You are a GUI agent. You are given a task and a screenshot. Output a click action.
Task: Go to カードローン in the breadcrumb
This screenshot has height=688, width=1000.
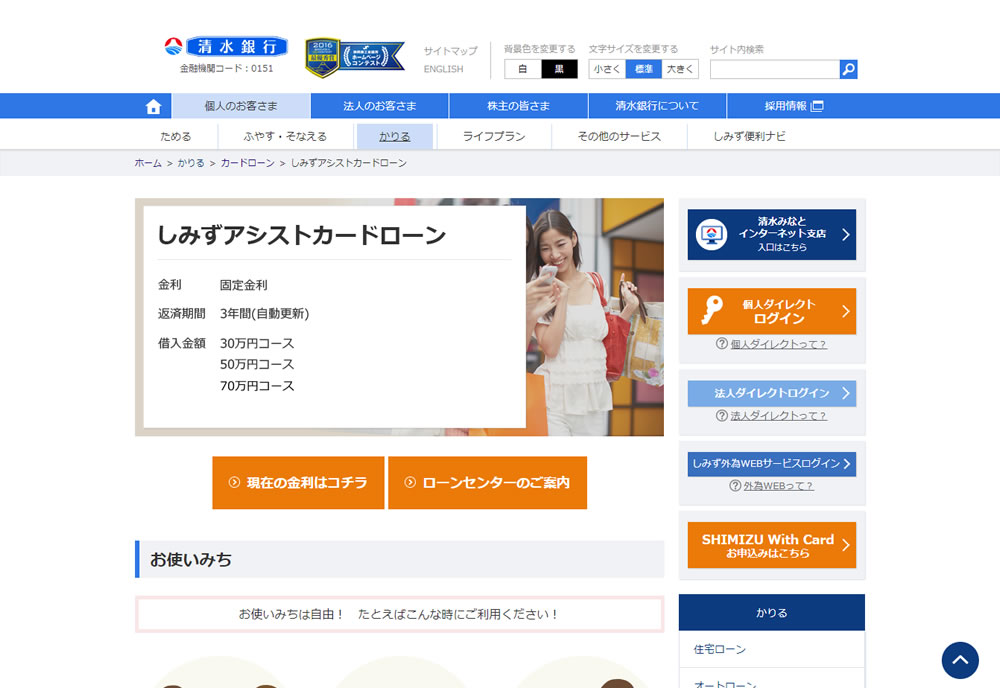click(247, 163)
